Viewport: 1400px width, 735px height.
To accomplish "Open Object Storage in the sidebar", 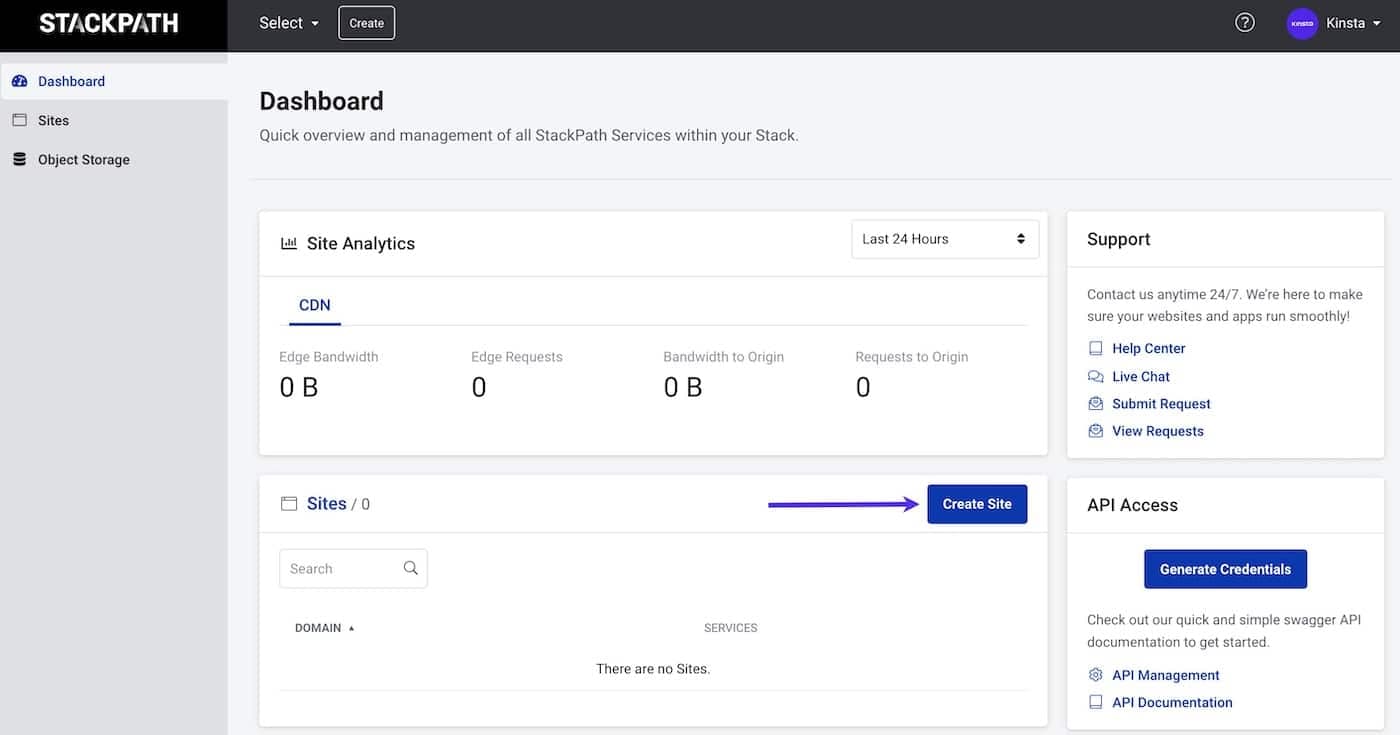I will 84,159.
